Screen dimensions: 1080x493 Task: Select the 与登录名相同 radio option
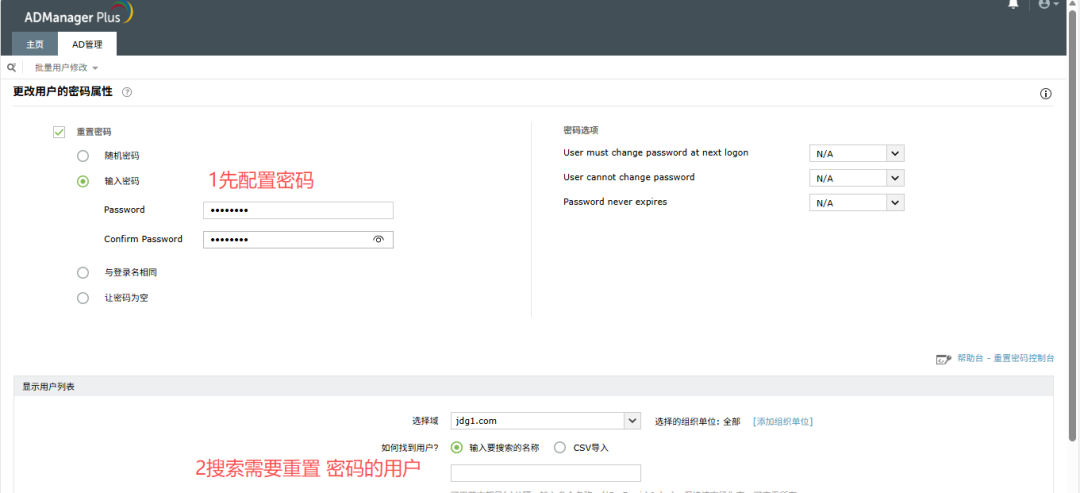[x=83, y=273]
